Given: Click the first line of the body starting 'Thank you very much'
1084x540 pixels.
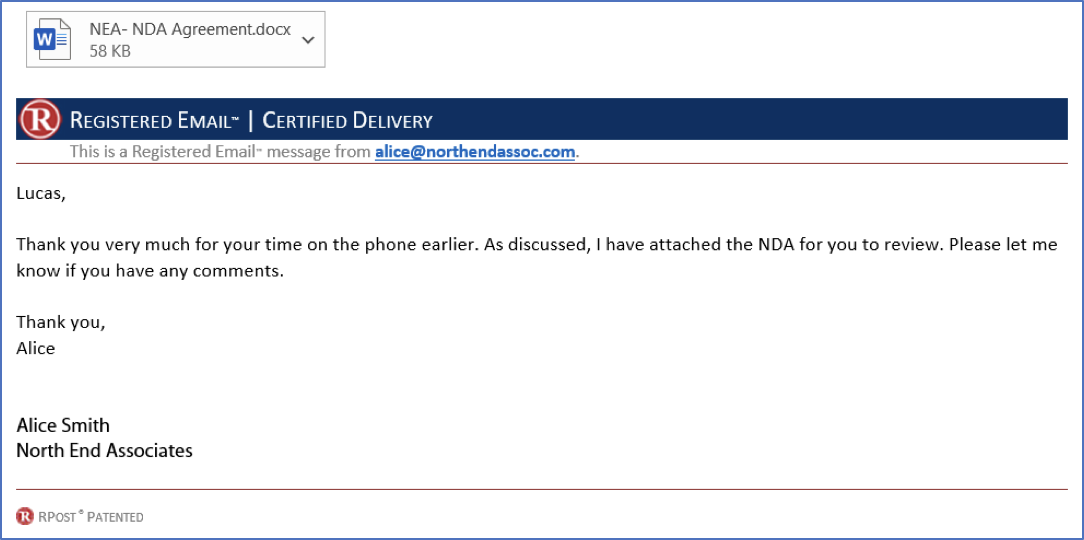Looking at the screenshot, I should [536, 245].
